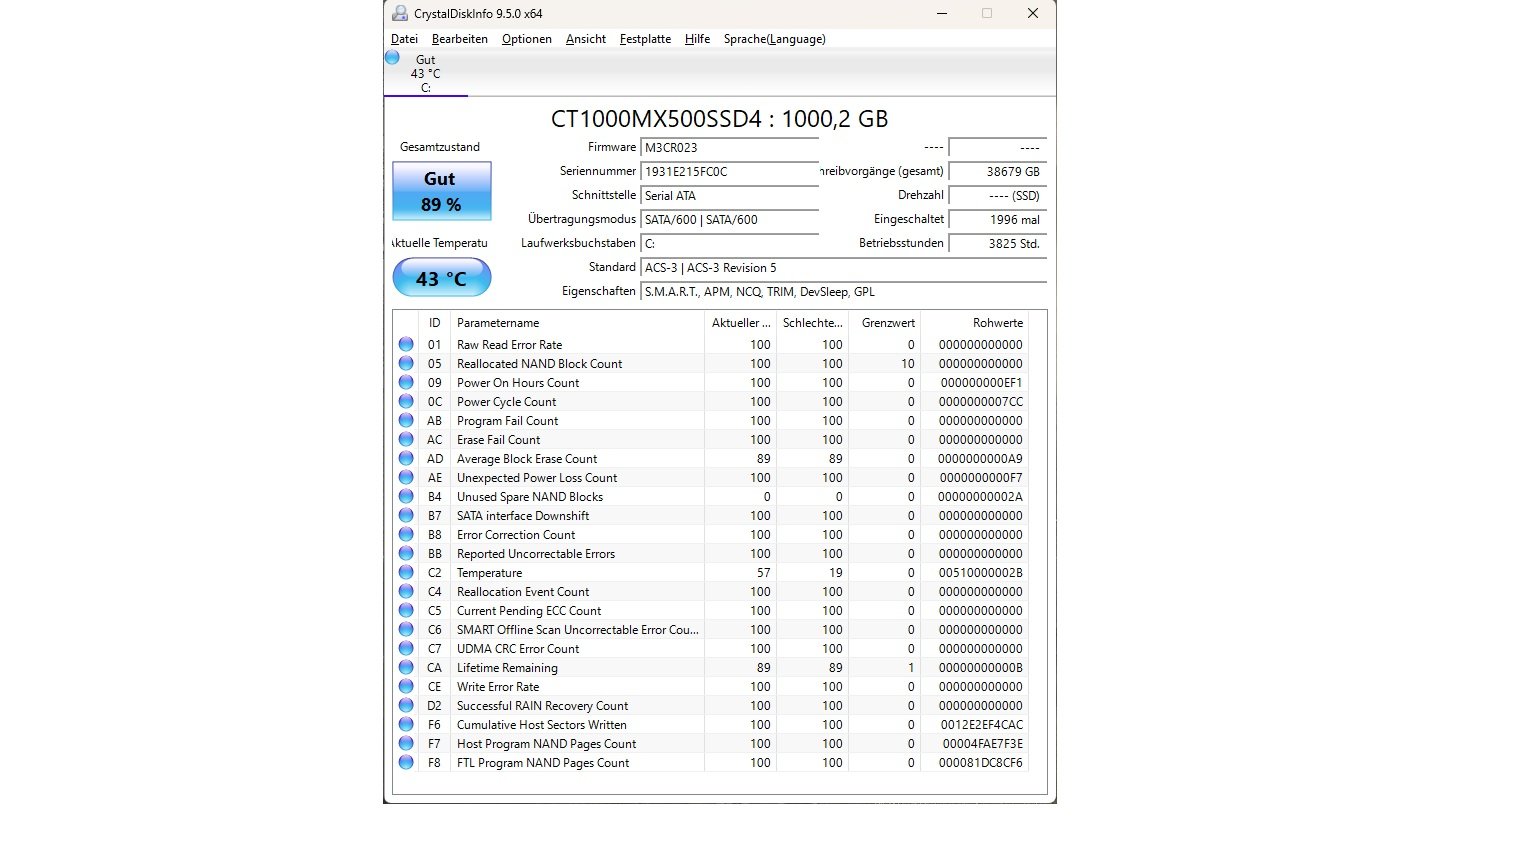Click the status orb for Host Program NAND Pages

(x=406, y=743)
